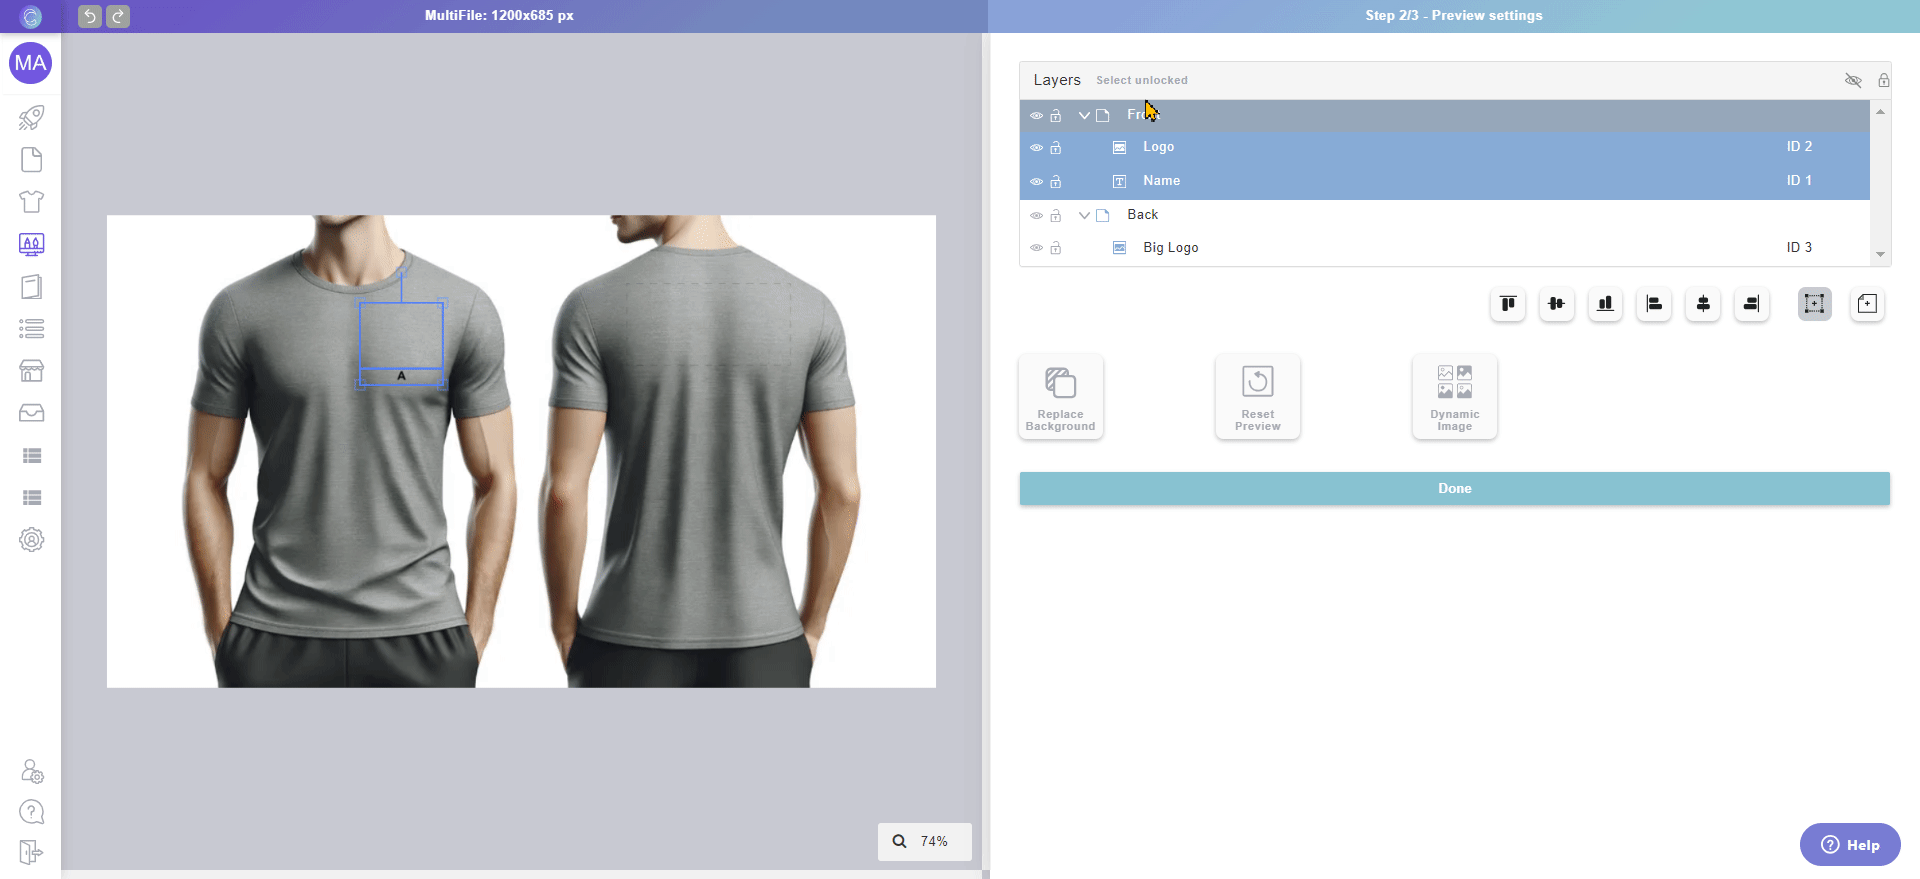The height and width of the screenshot is (879, 1920).
Task: Lock the Name layer
Action: (x=1055, y=182)
